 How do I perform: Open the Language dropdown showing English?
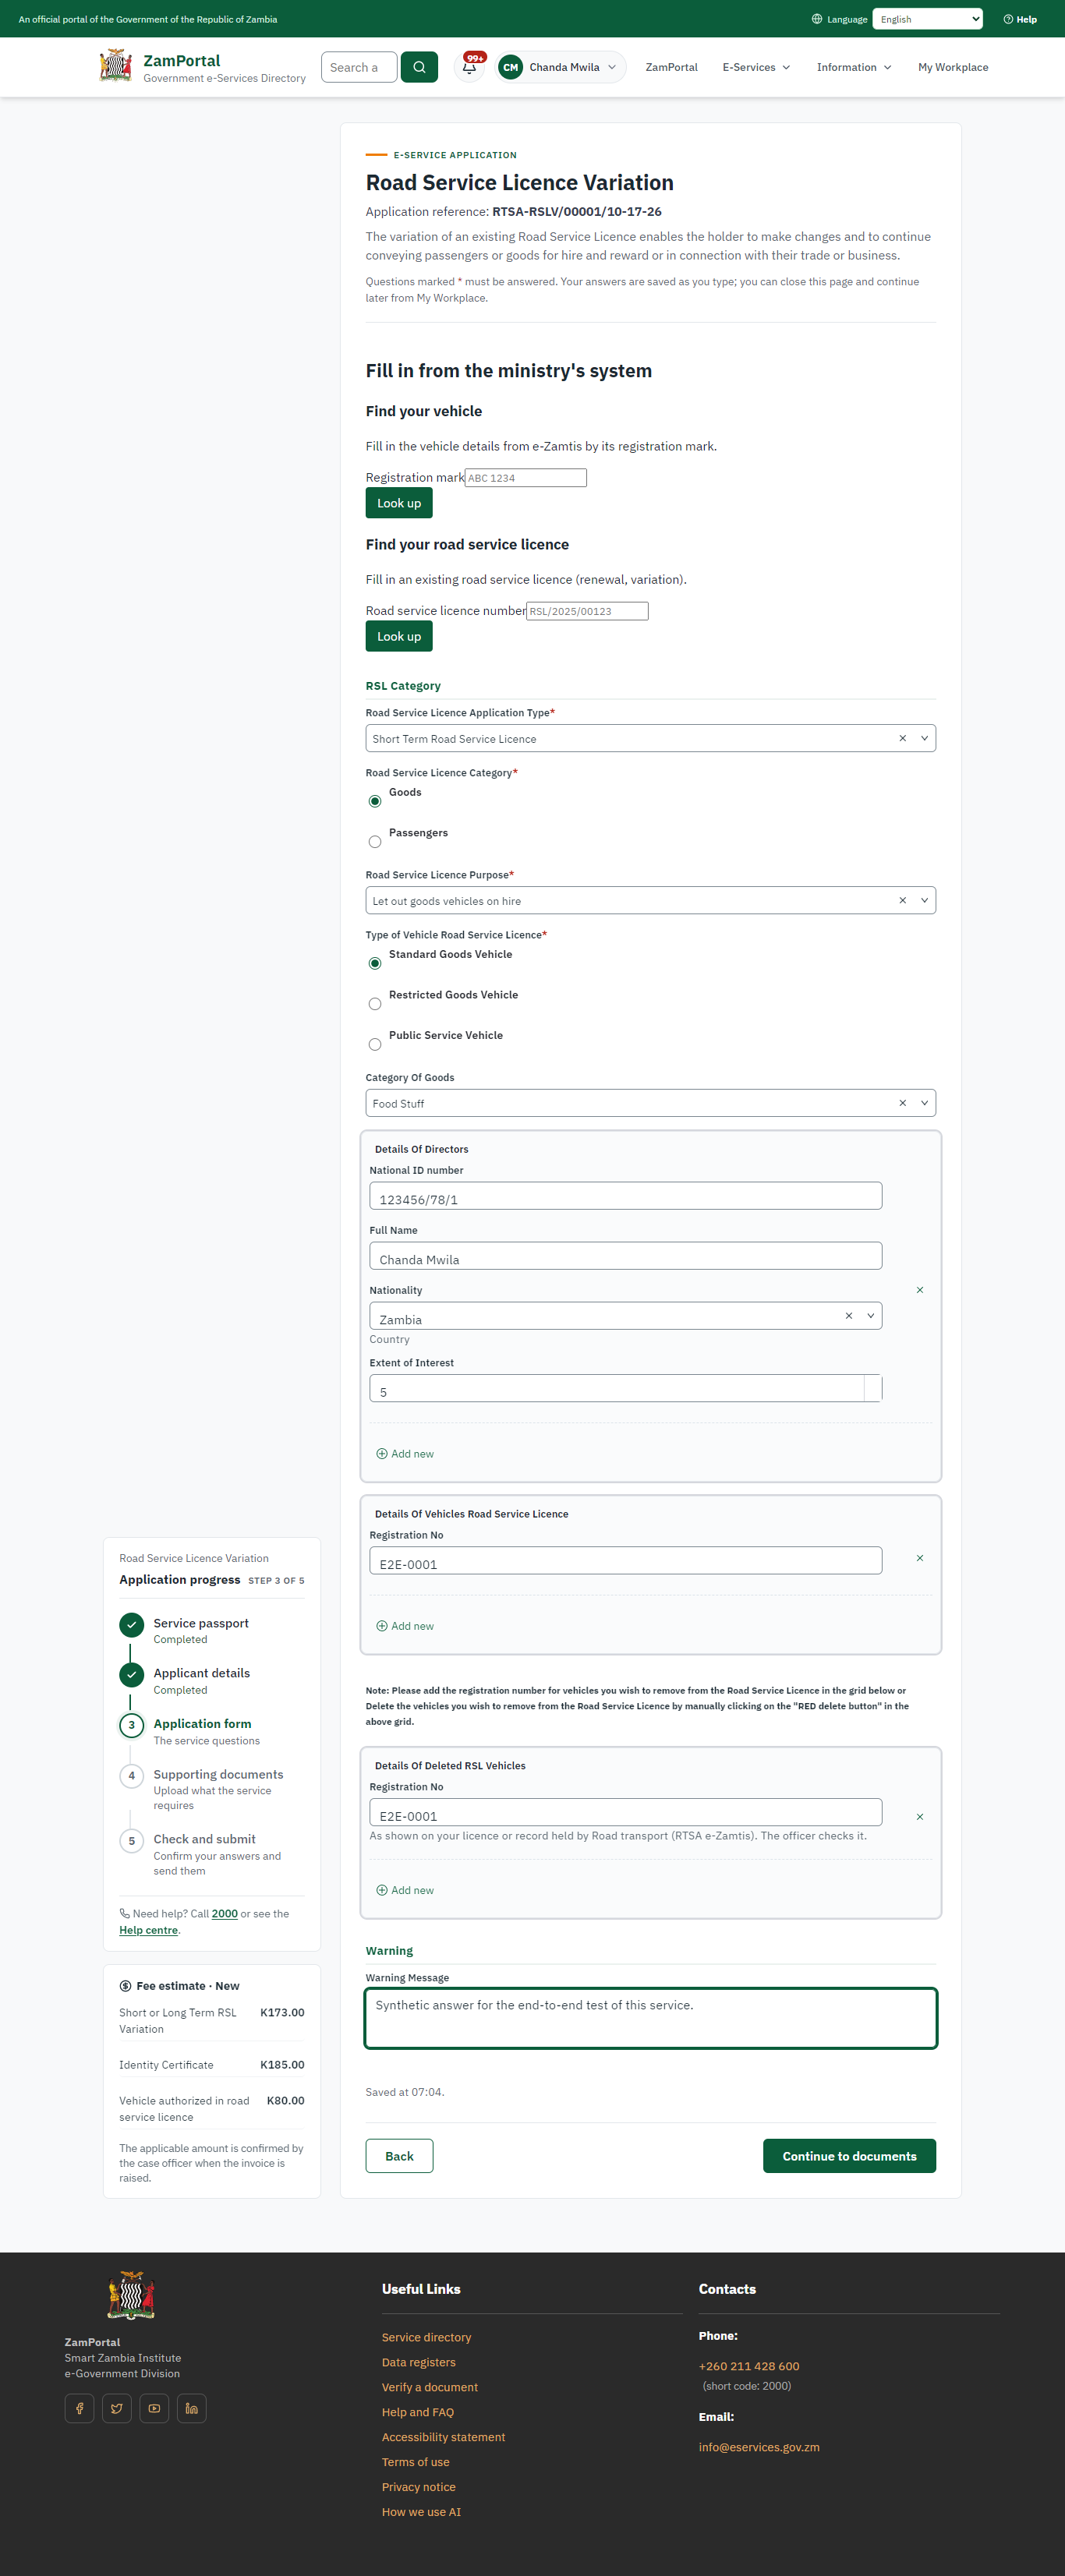927,19
